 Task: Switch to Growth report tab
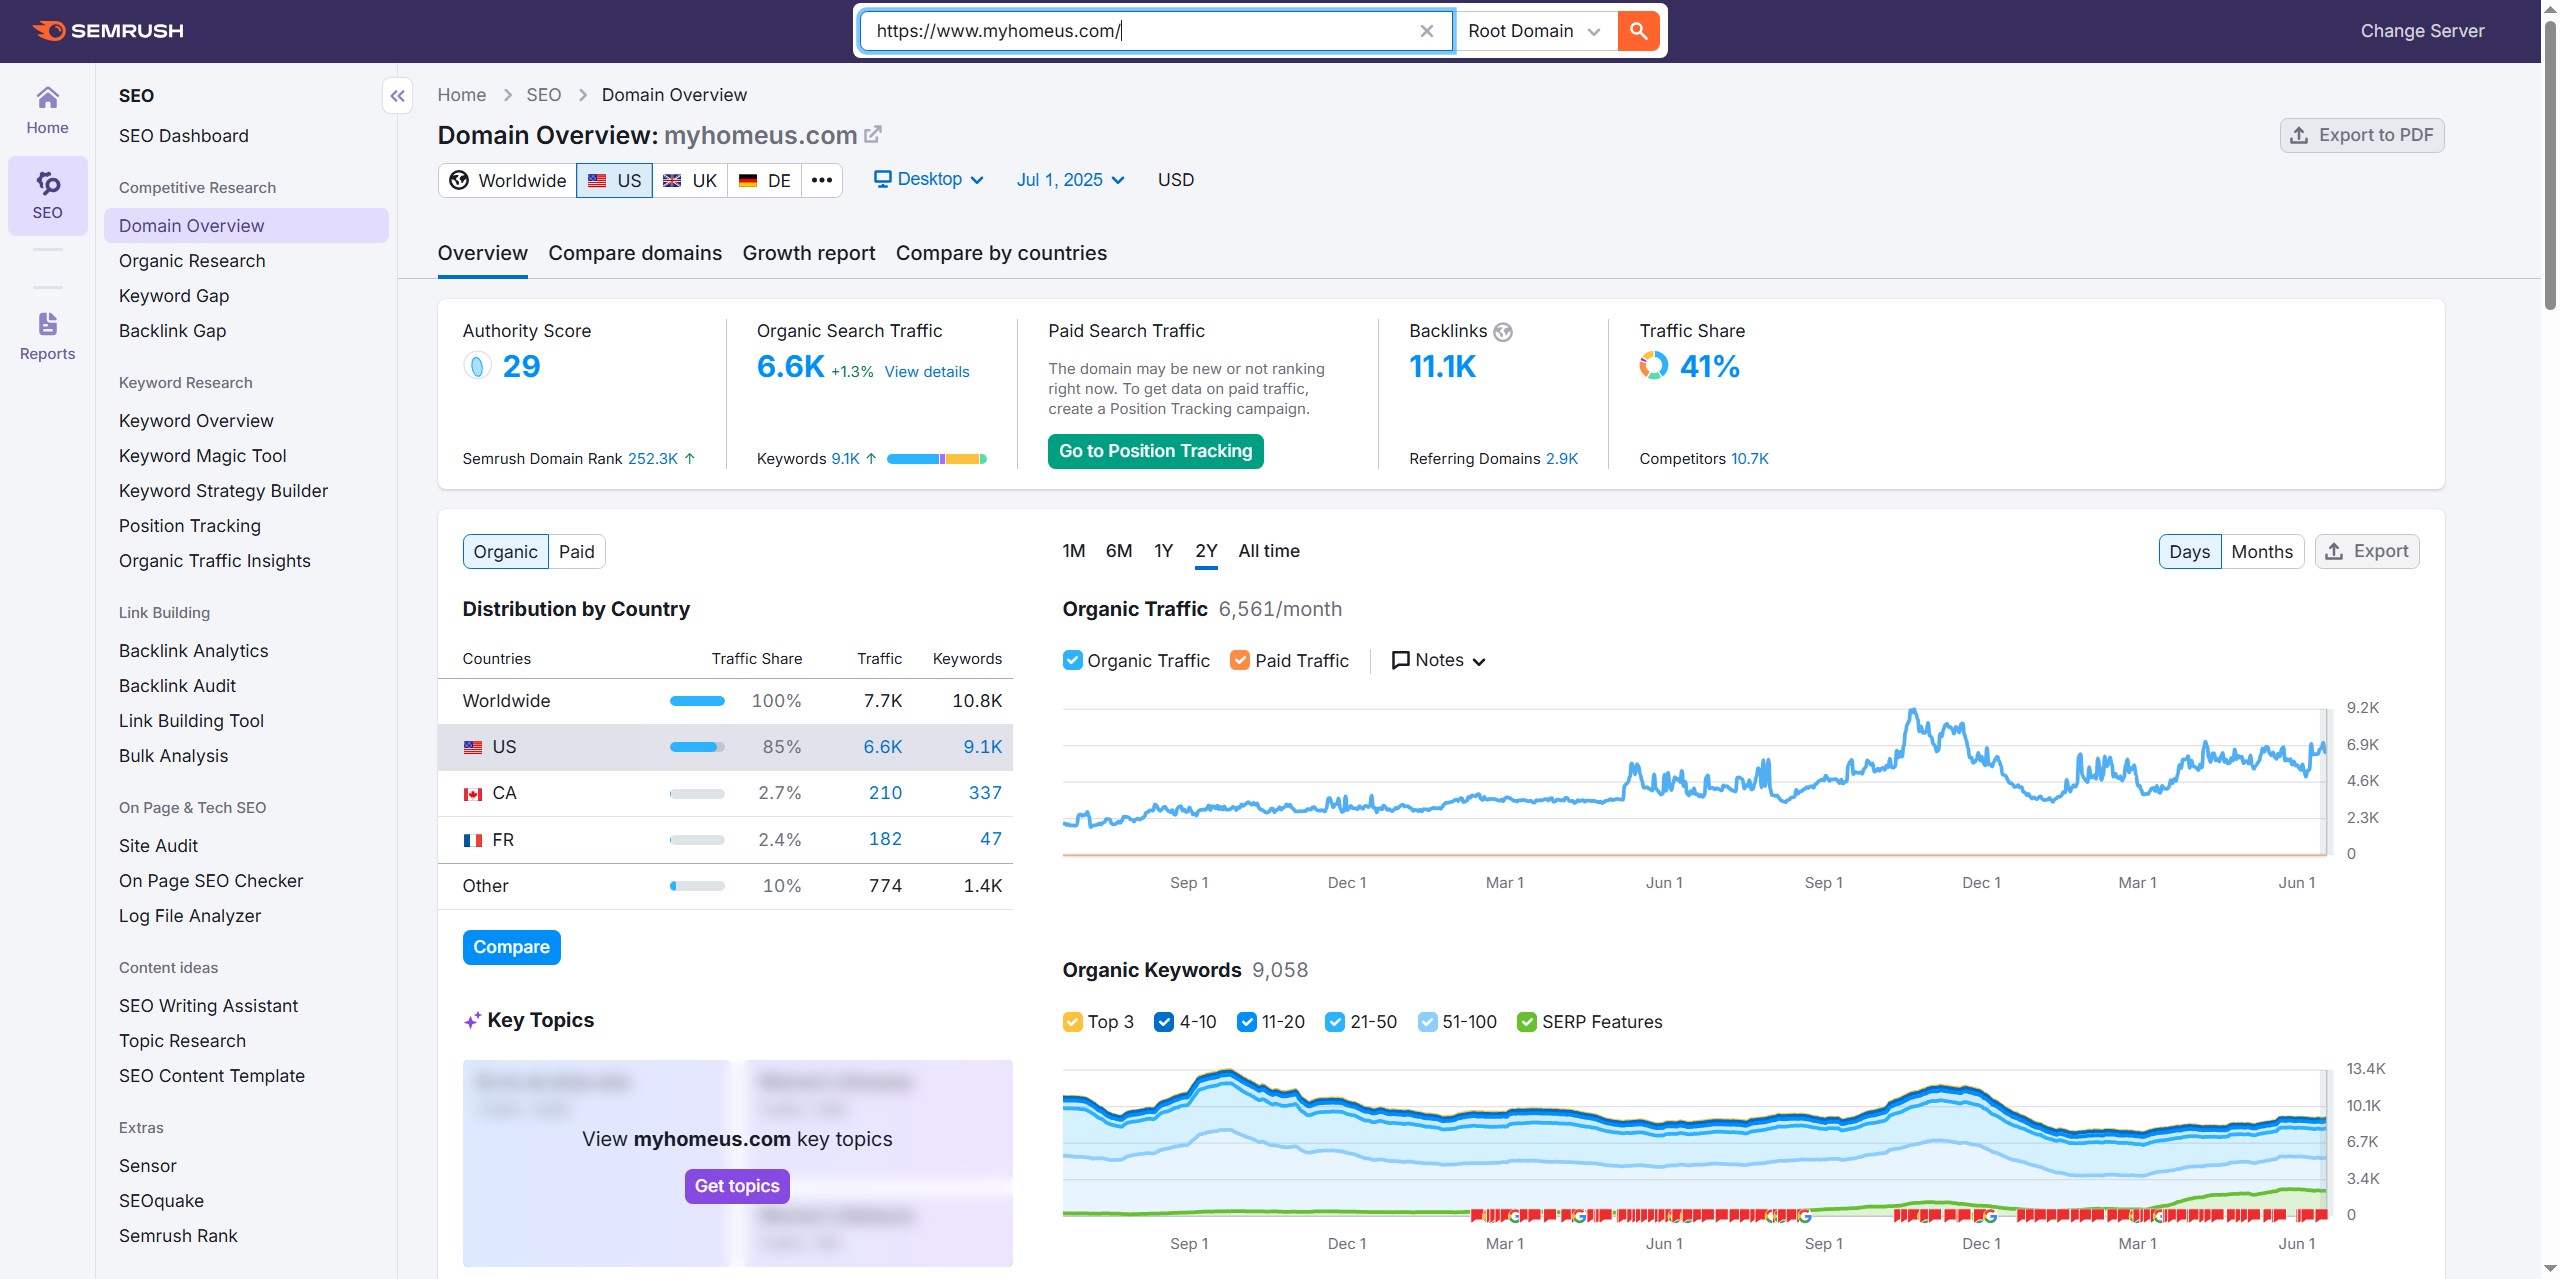[x=809, y=253]
